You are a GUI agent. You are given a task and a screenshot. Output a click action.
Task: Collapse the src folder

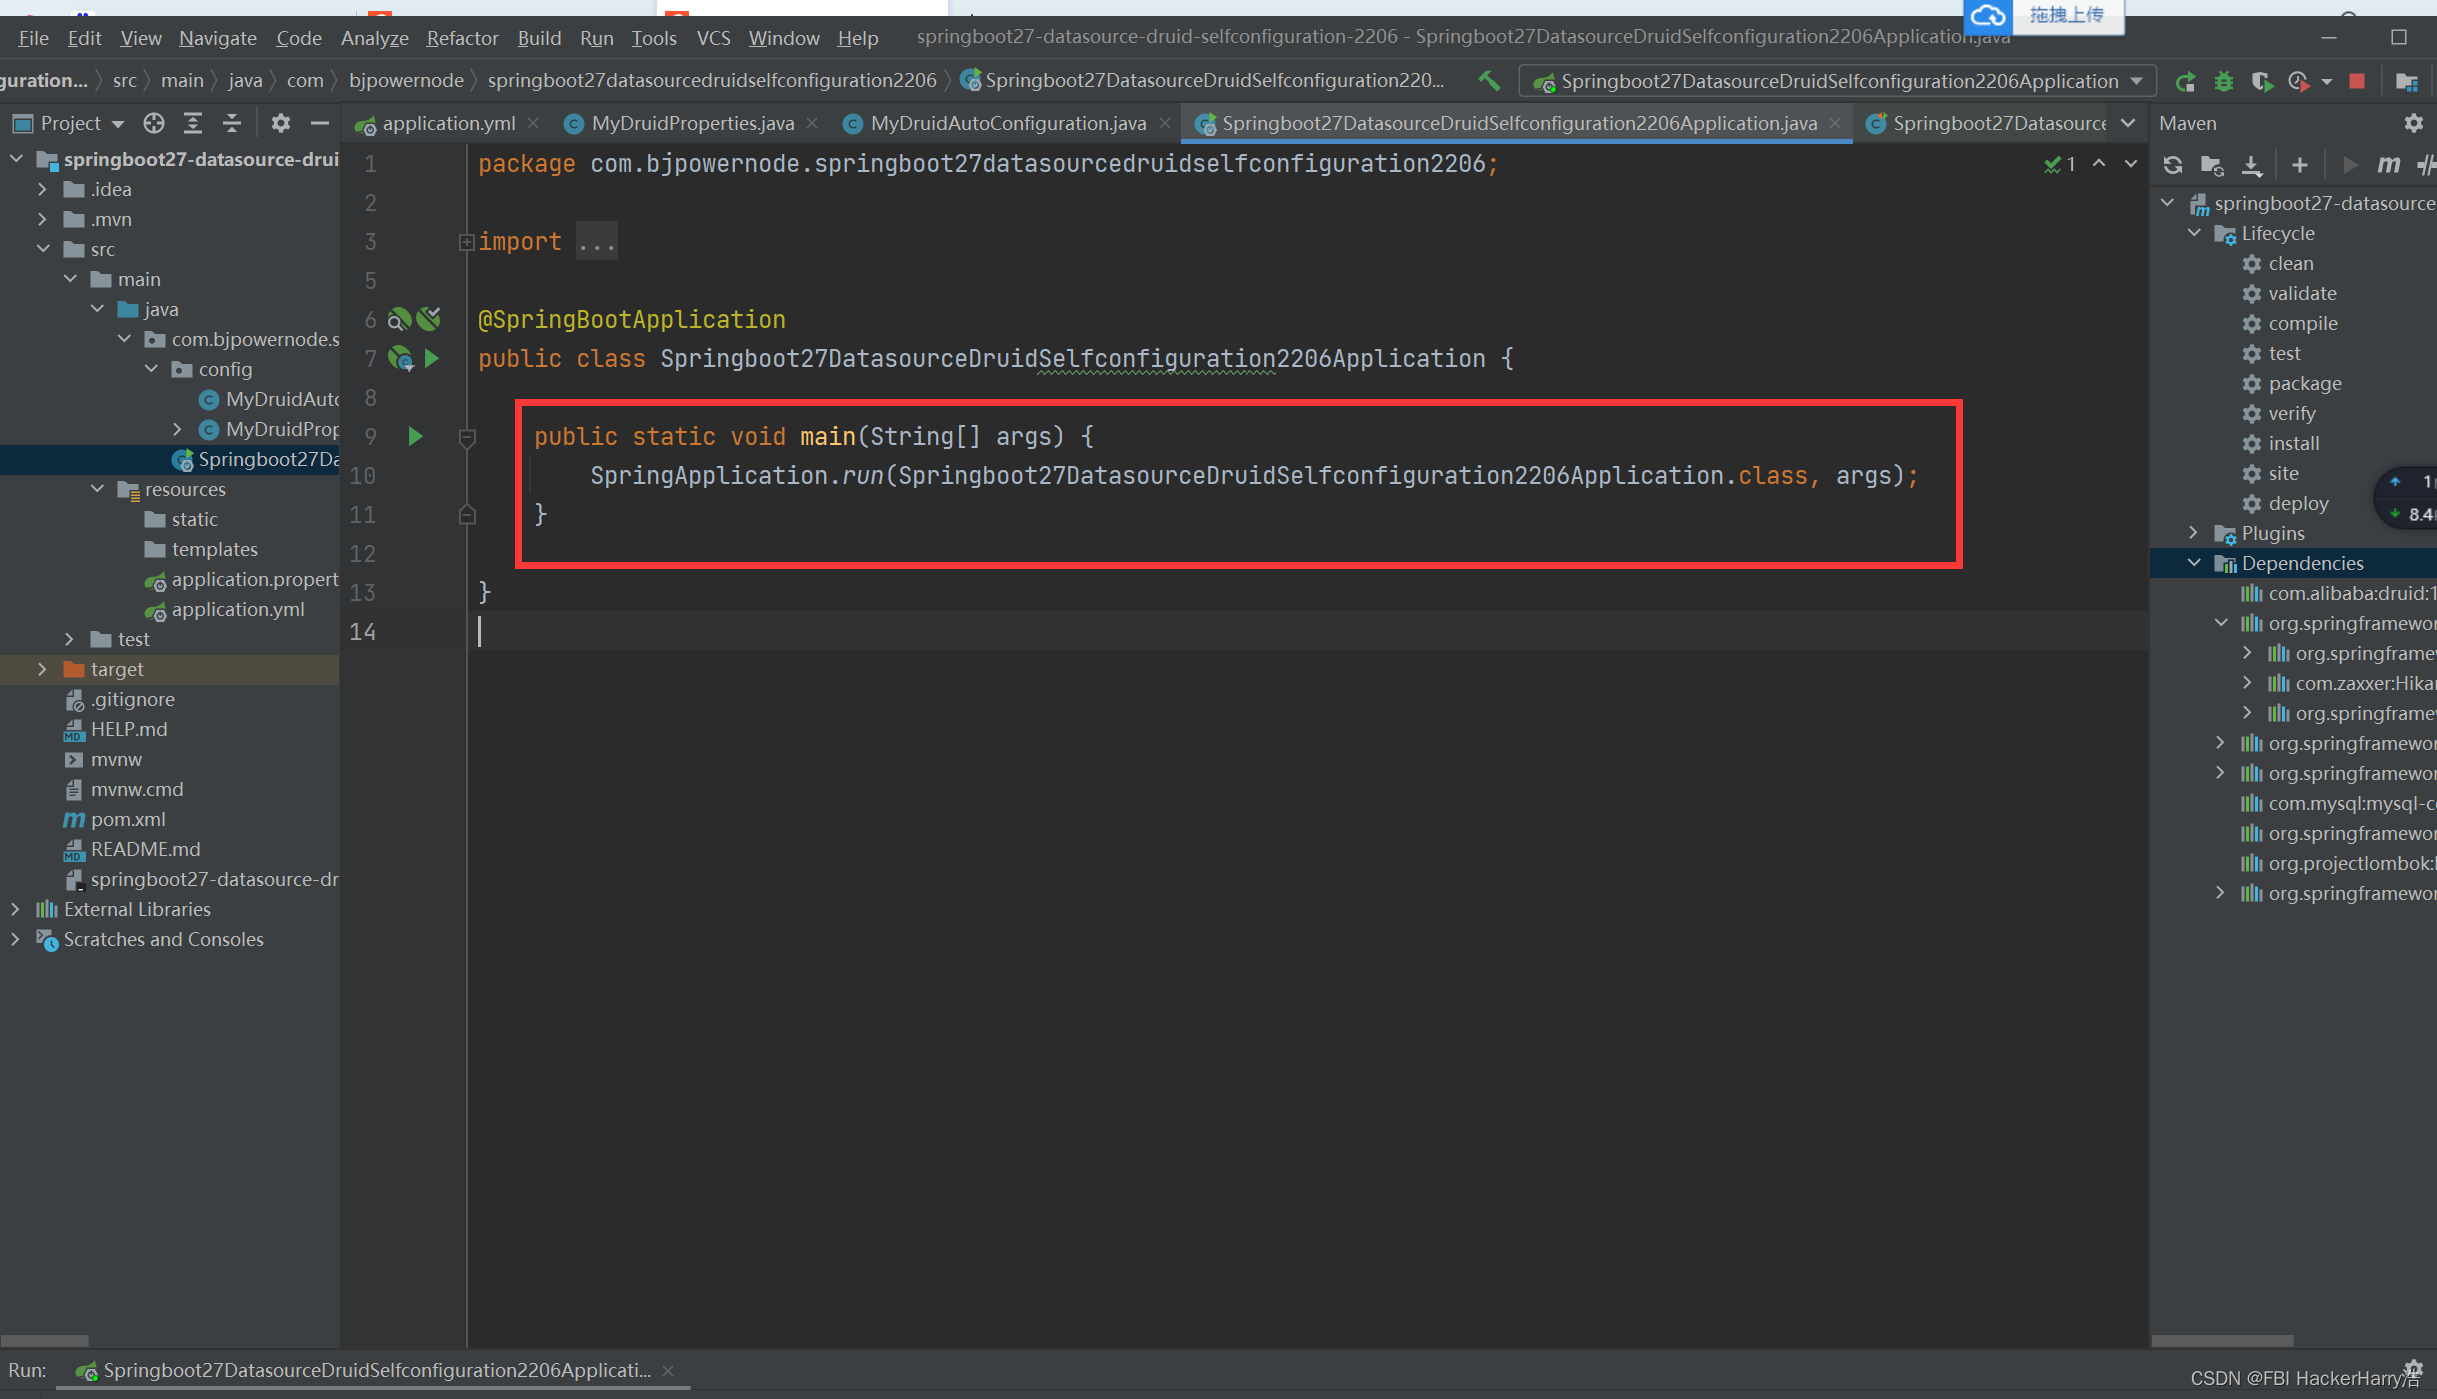coord(42,249)
